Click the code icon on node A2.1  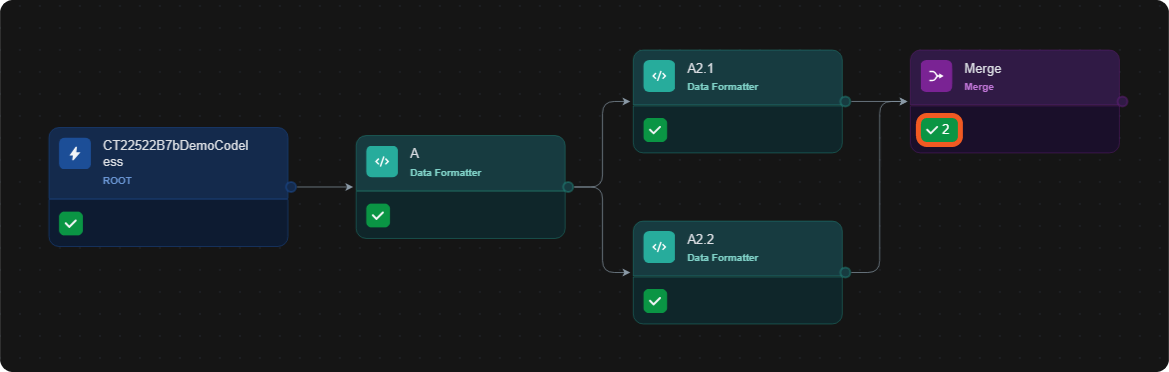(x=659, y=76)
